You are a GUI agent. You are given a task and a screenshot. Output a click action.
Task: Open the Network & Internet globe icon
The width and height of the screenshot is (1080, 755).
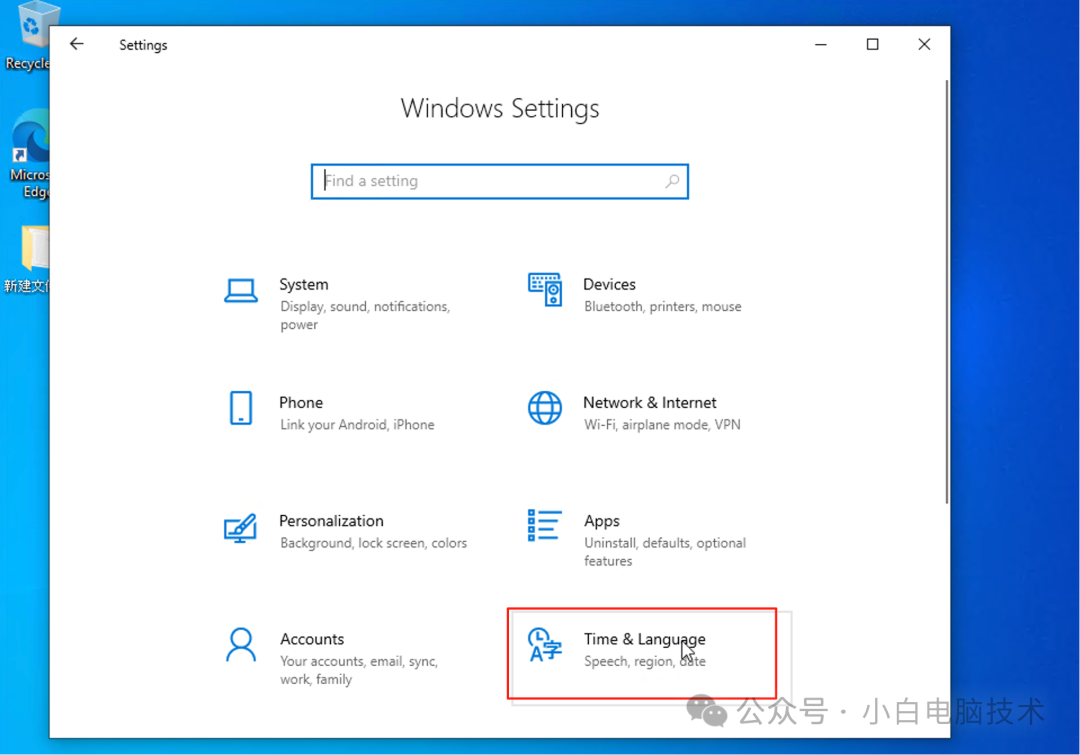[x=545, y=408]
